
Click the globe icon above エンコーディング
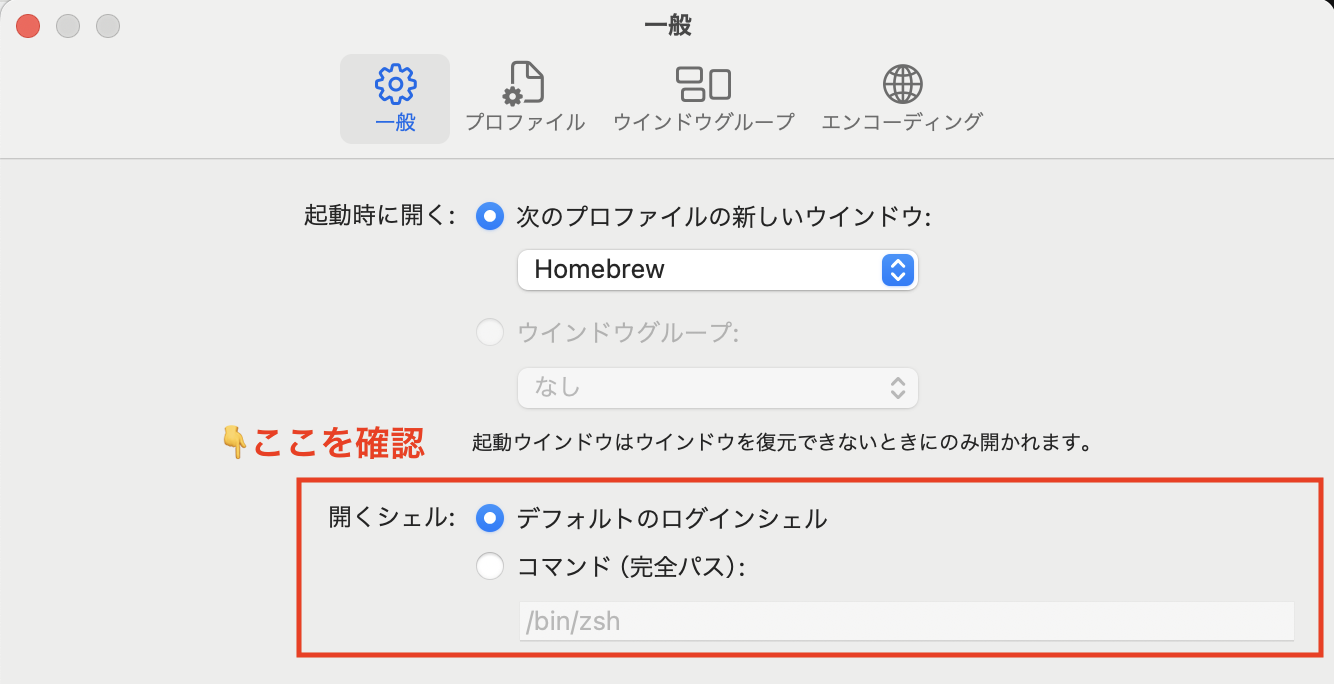pyautogui.click(x=902, y=84)
